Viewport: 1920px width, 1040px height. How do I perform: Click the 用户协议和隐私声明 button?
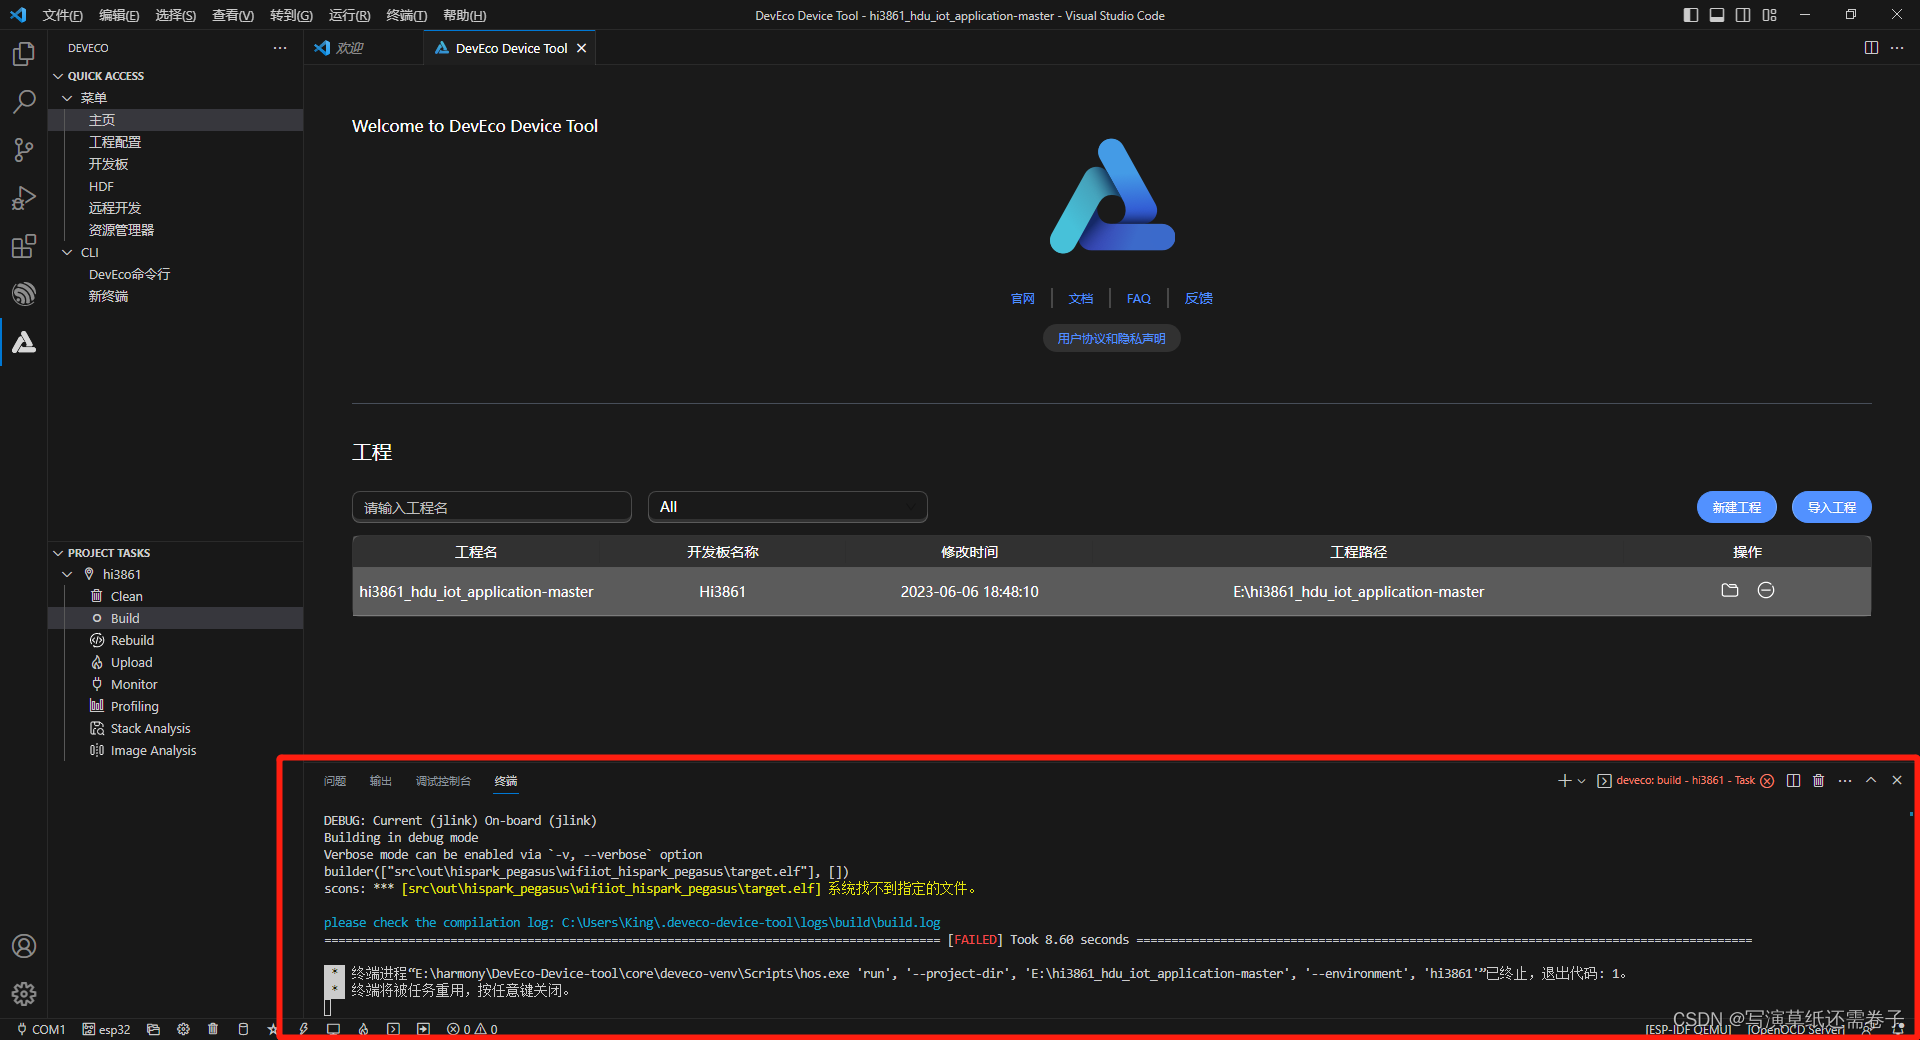[1112, 338]
